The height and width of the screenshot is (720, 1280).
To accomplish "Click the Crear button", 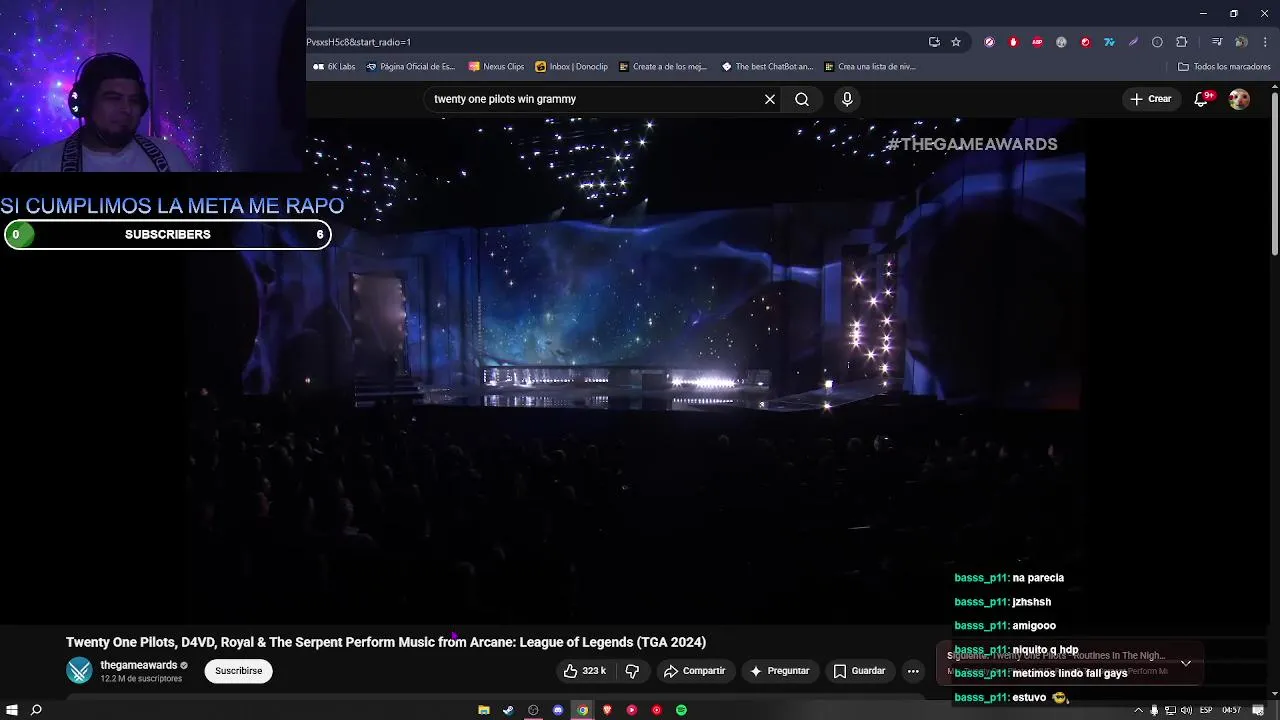I will [x=1150, y=99].
